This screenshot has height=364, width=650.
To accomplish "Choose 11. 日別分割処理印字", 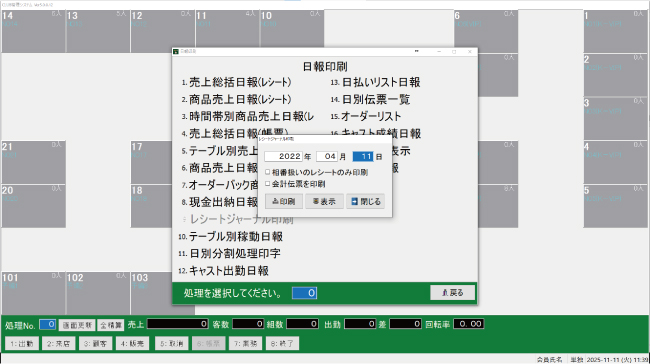I will click(229, 254).
